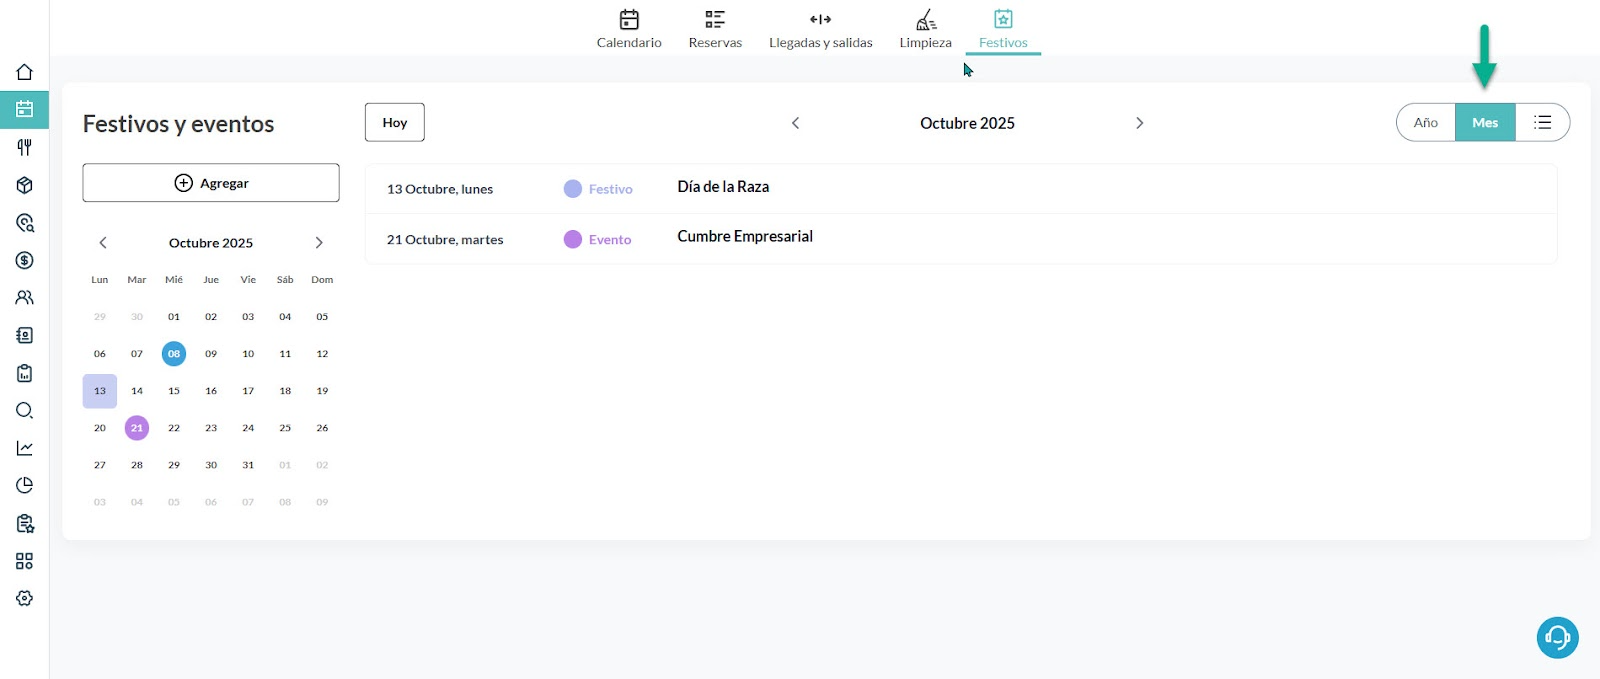Image resolution: width=1600 pixels, height=679 pixels.
Task: Open settings gear icon in sidebar
Action: (24, 598)
